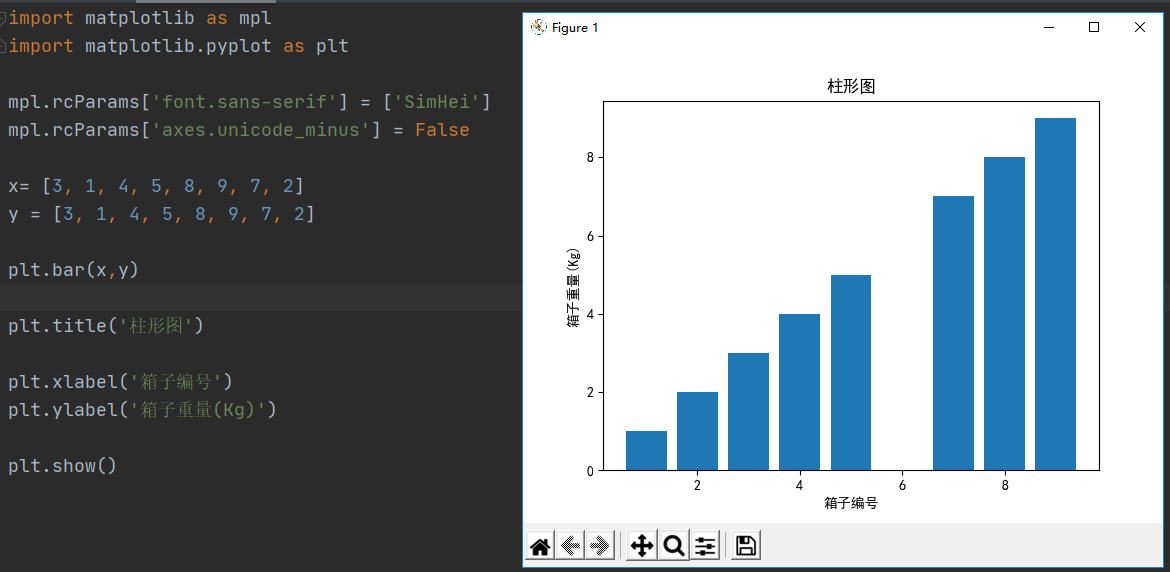Click the bar with height 5
This screenshot has height=572, width=1170.
(851, 373)
